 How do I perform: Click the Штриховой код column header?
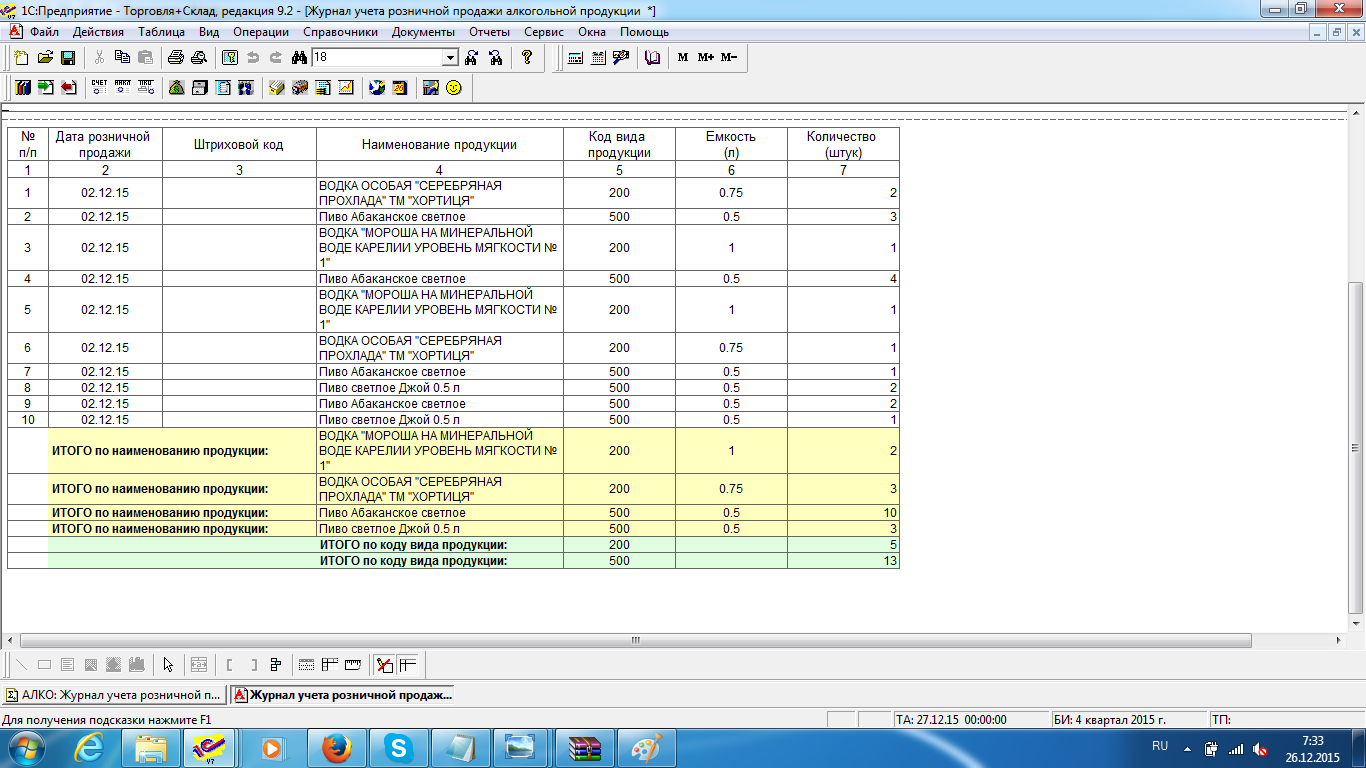point(239,144)
